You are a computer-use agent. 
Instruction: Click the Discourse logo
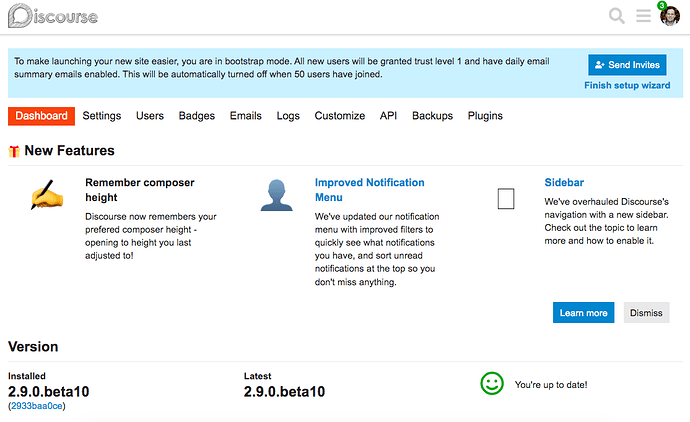click(x=53, y=16)
